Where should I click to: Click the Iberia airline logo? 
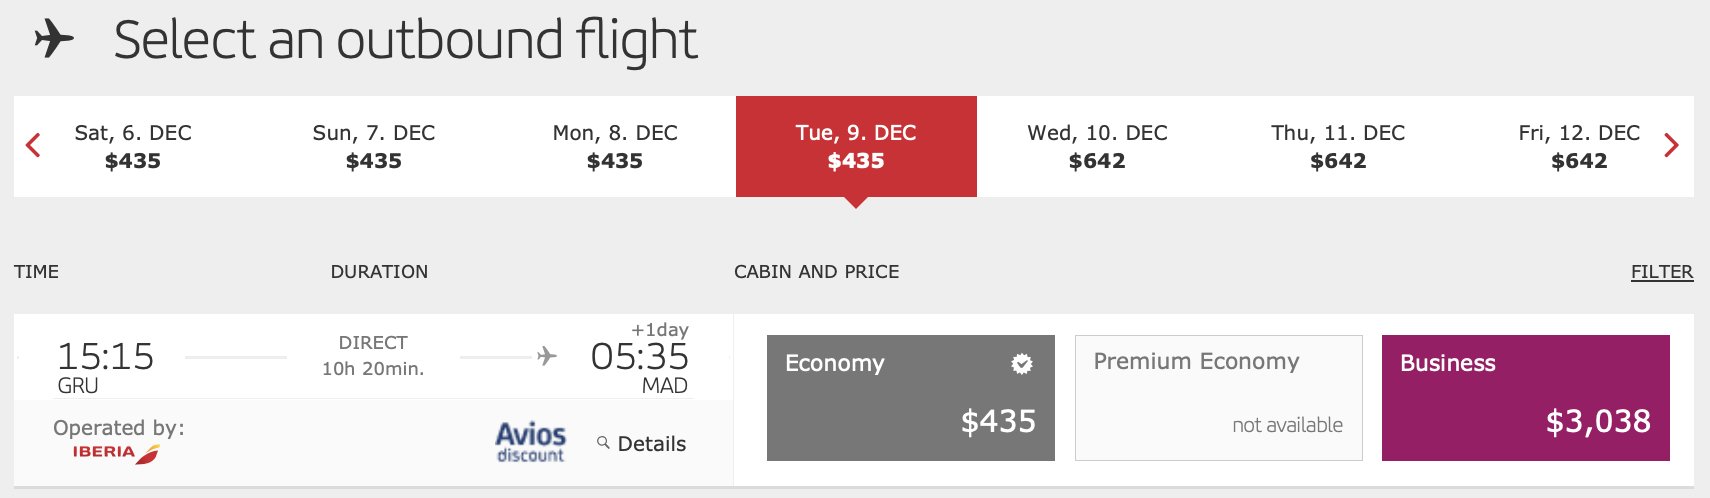click(116, 453)
